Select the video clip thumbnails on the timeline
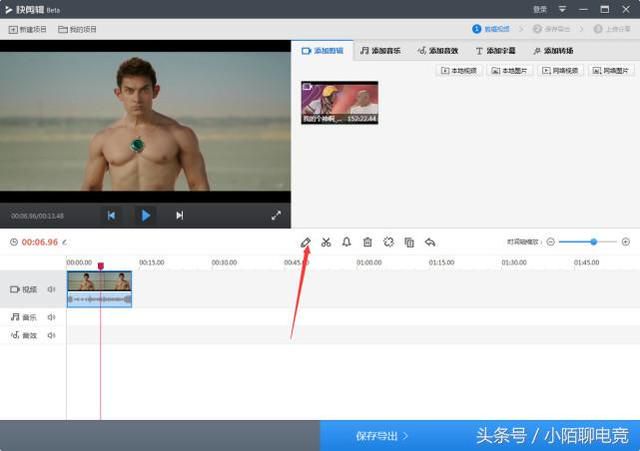 [99, 281]
